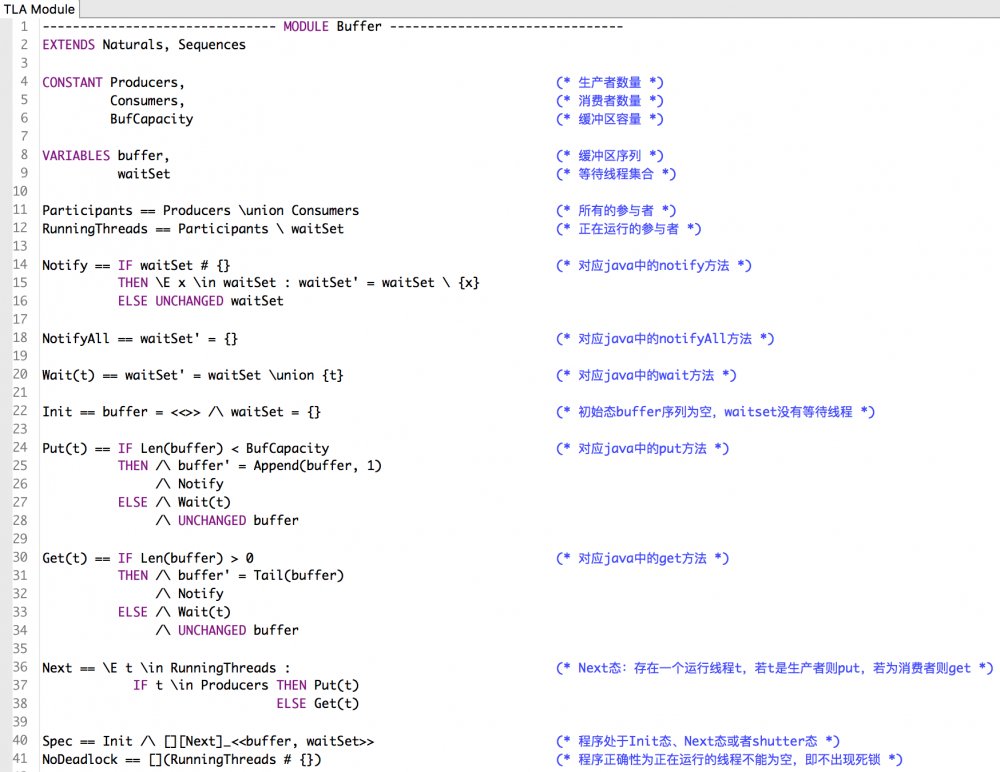Click the wait方法 comment
Image resolution: width=1000 pixels, height=772 pixels.
646,375
